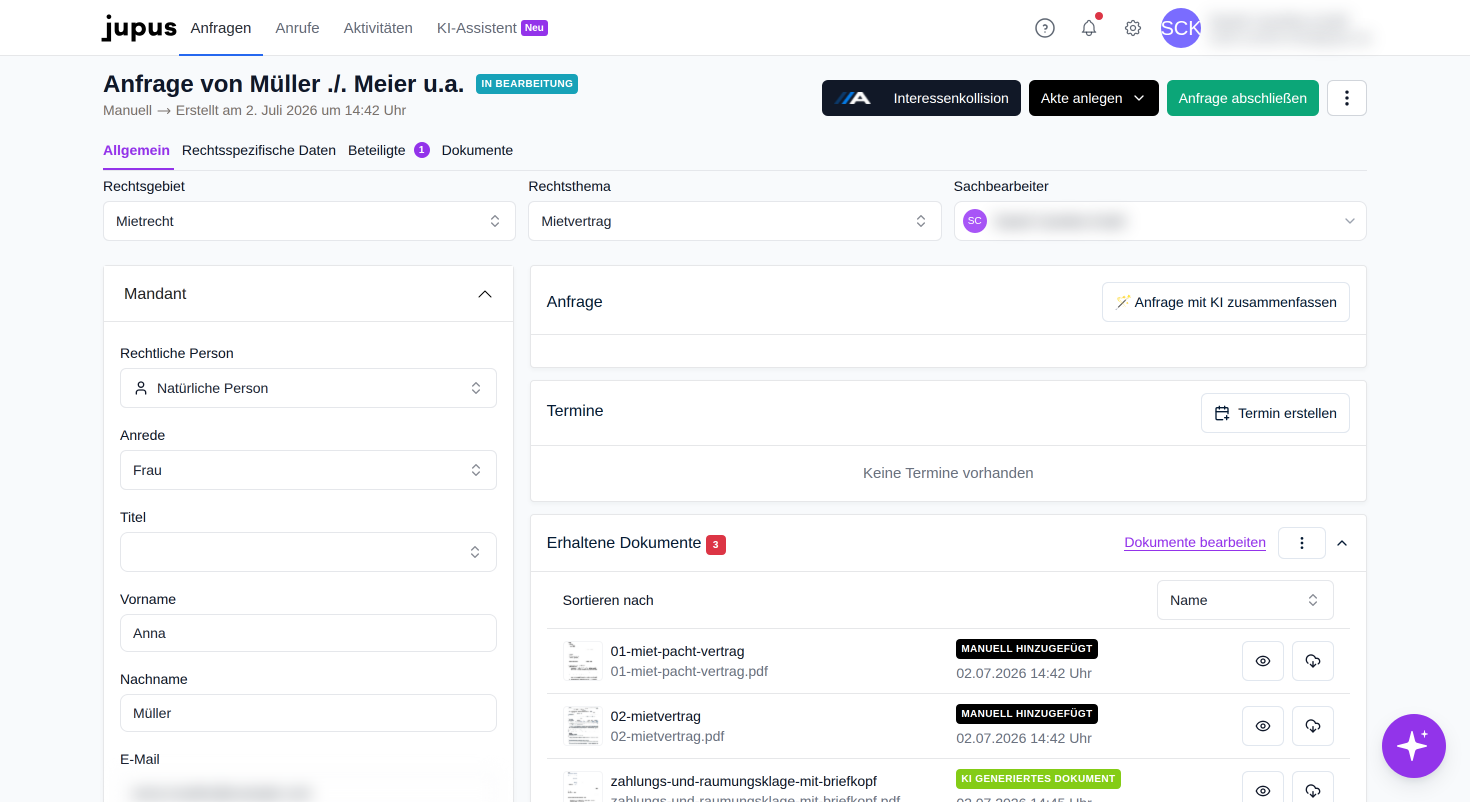1470x802 pixels.
Task: Open the Dokumente bearbeiten link
Action: click(x=1195, y=543)
